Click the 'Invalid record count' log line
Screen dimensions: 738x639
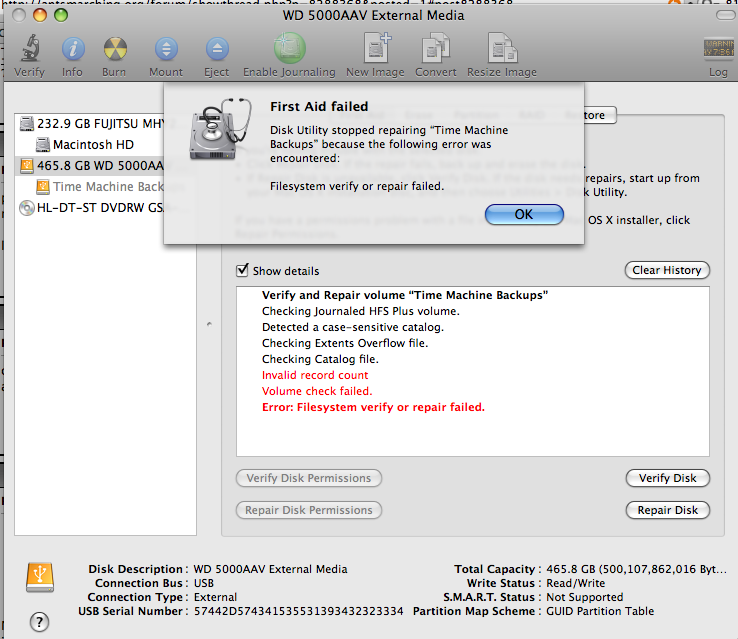[315, 375]
